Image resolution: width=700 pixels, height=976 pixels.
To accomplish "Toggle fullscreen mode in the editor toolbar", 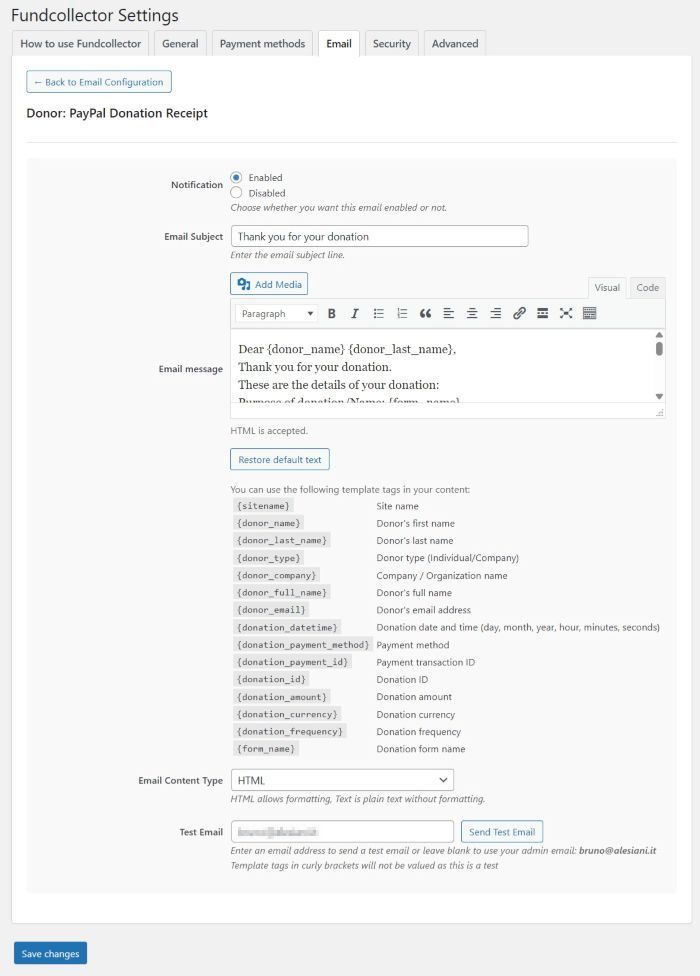I will (x=565, y=314).
